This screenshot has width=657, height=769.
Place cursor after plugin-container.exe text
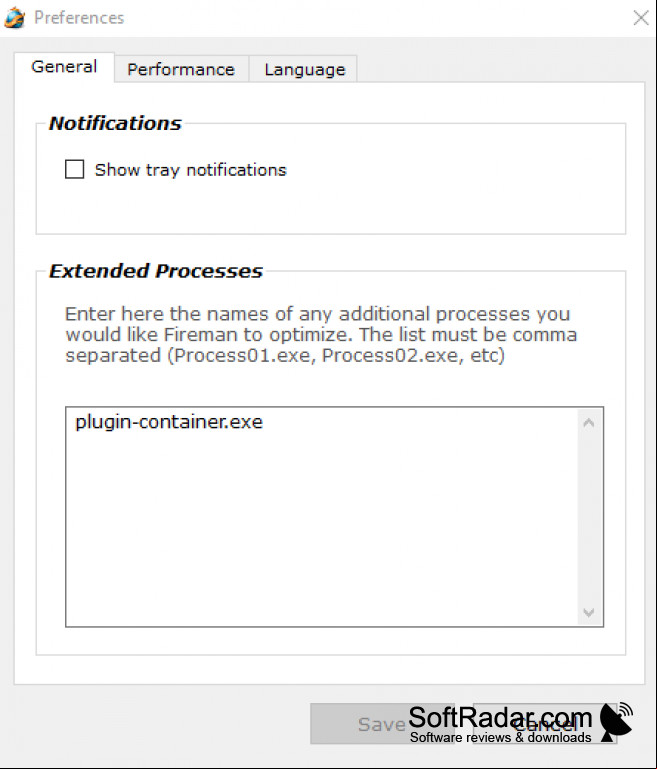tap(264, 422)
